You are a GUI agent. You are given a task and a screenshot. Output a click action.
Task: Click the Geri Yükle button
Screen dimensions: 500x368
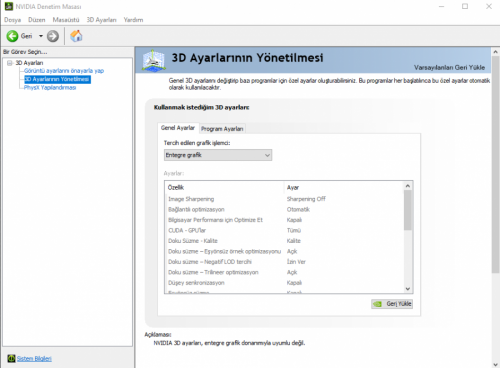[x=392, y=304]
